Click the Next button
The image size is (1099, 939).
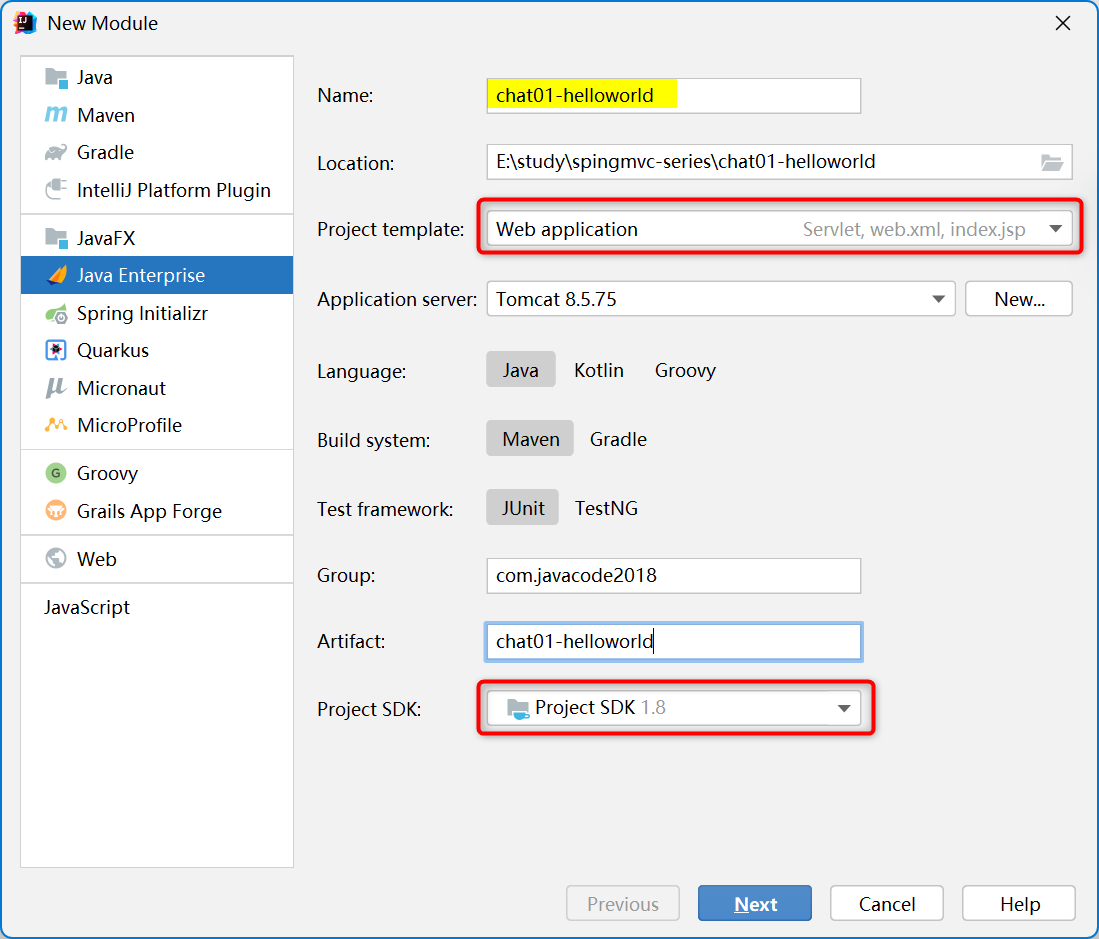point(755,903)
